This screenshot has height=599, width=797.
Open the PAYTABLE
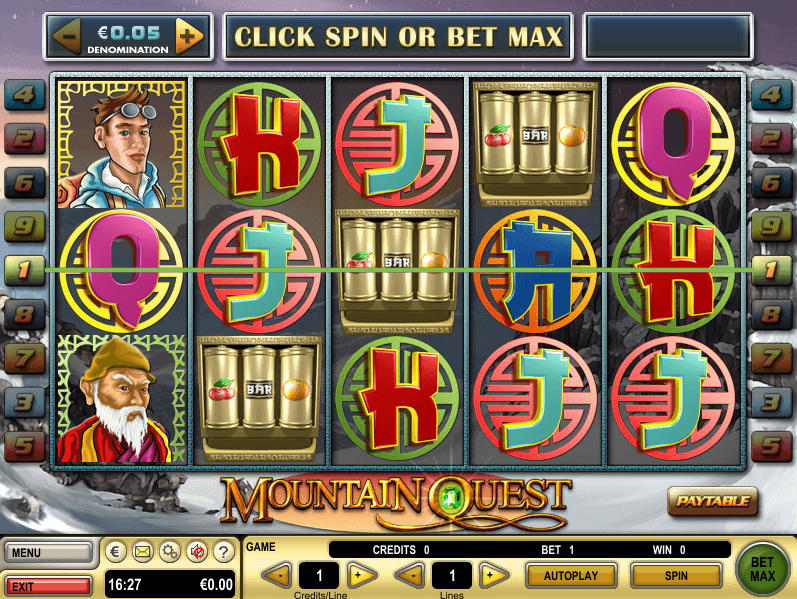coord(713,501)
